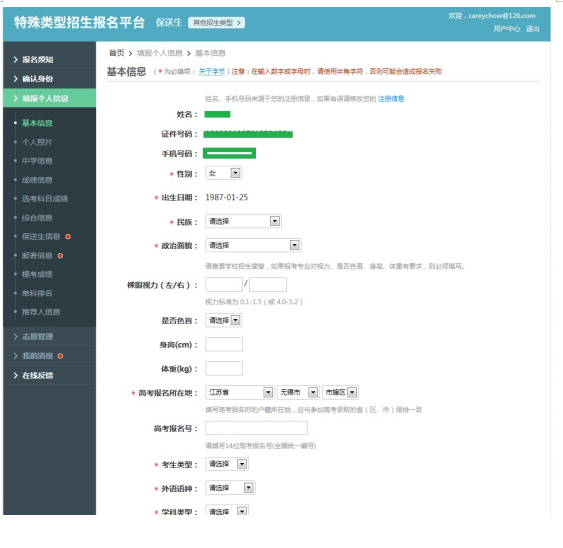The image size is (563, 548).
Task: Click the chevron arrow beside 报名须知
Action: 15,59
